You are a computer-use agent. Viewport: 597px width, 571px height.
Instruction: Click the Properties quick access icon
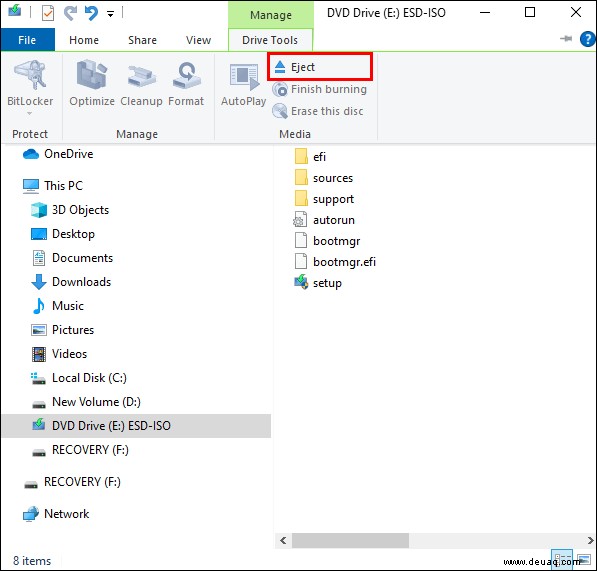click(x=48, y=14)
